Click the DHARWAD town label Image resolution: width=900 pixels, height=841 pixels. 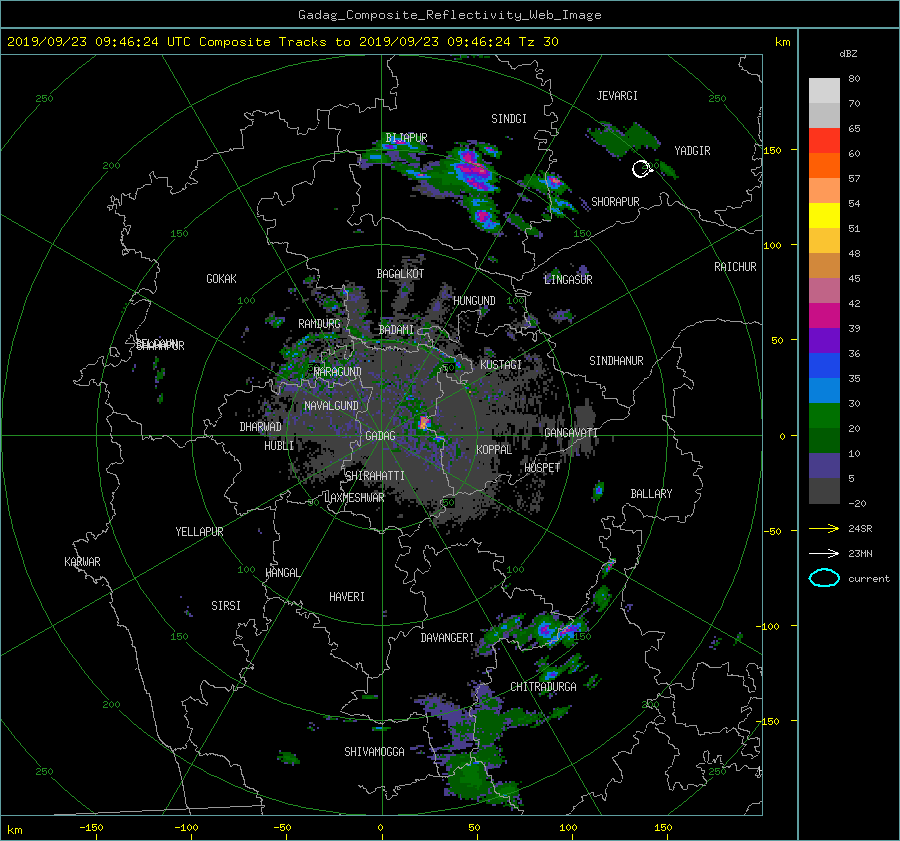261,427
